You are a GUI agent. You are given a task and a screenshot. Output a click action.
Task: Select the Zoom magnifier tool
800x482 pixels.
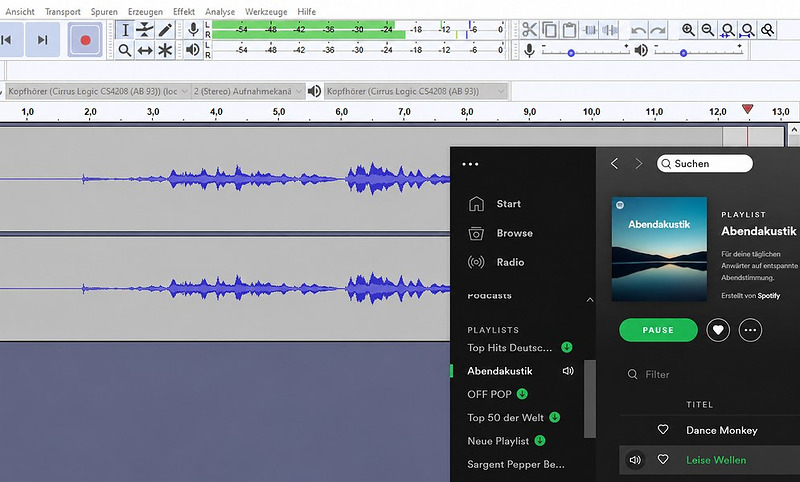point(125,50)
